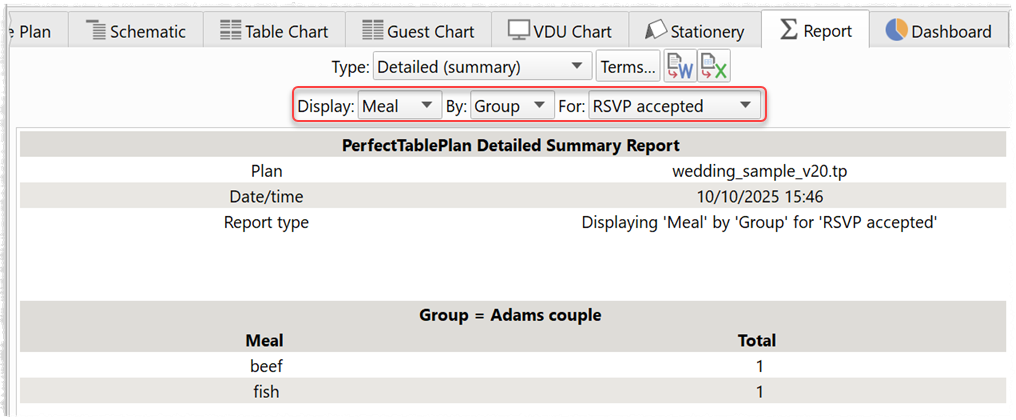This screenshot has height=420, width=1016.
Task: Click the 'Meal' column header
Action: (x=264, y=340)
